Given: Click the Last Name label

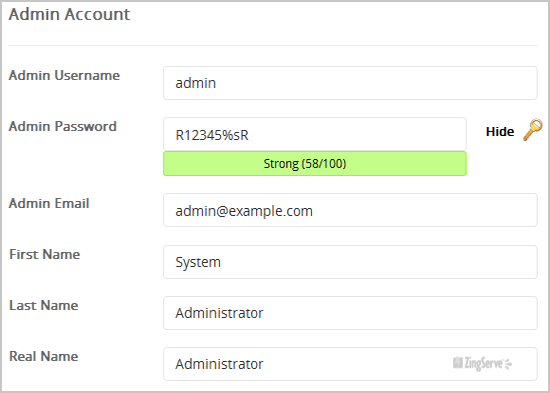Looking at the screenshot, I should coord(43,305).
